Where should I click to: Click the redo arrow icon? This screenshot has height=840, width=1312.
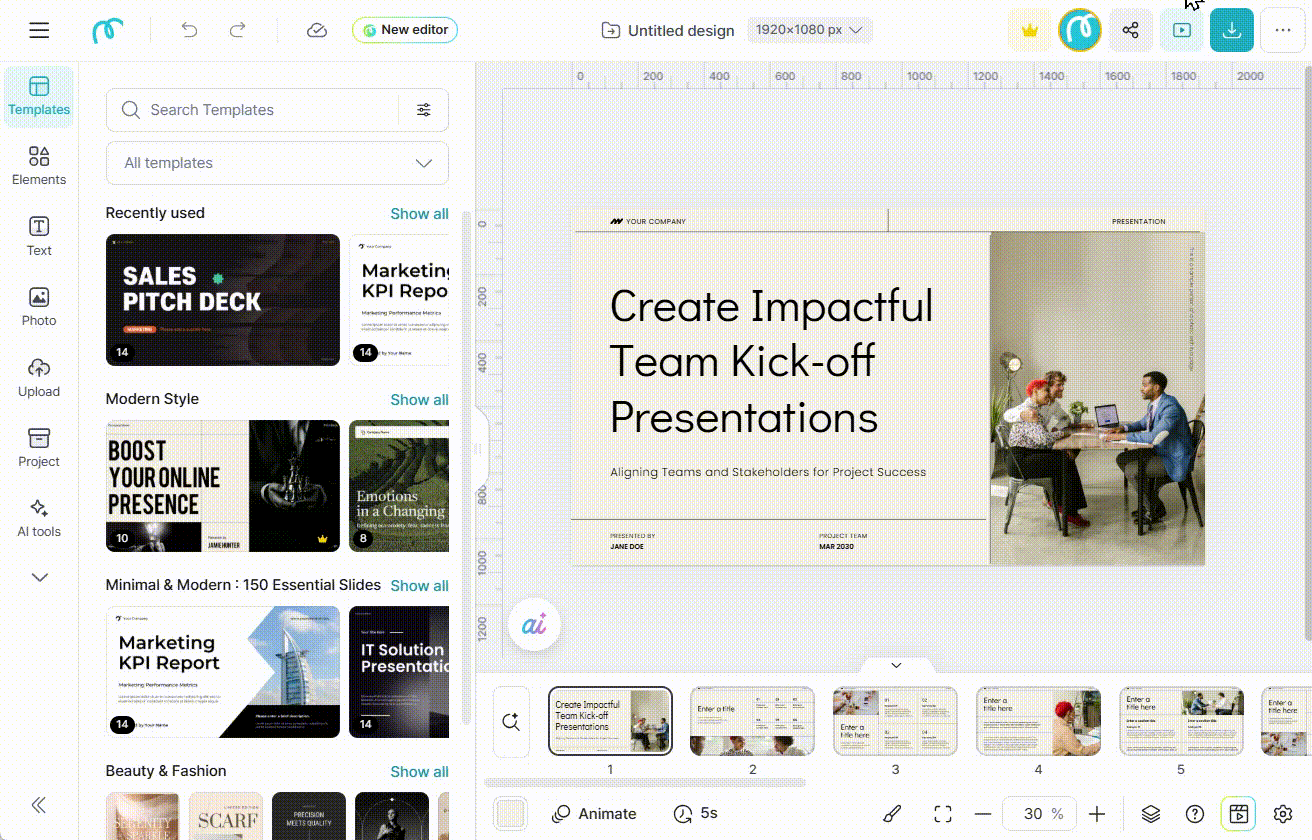237,30
